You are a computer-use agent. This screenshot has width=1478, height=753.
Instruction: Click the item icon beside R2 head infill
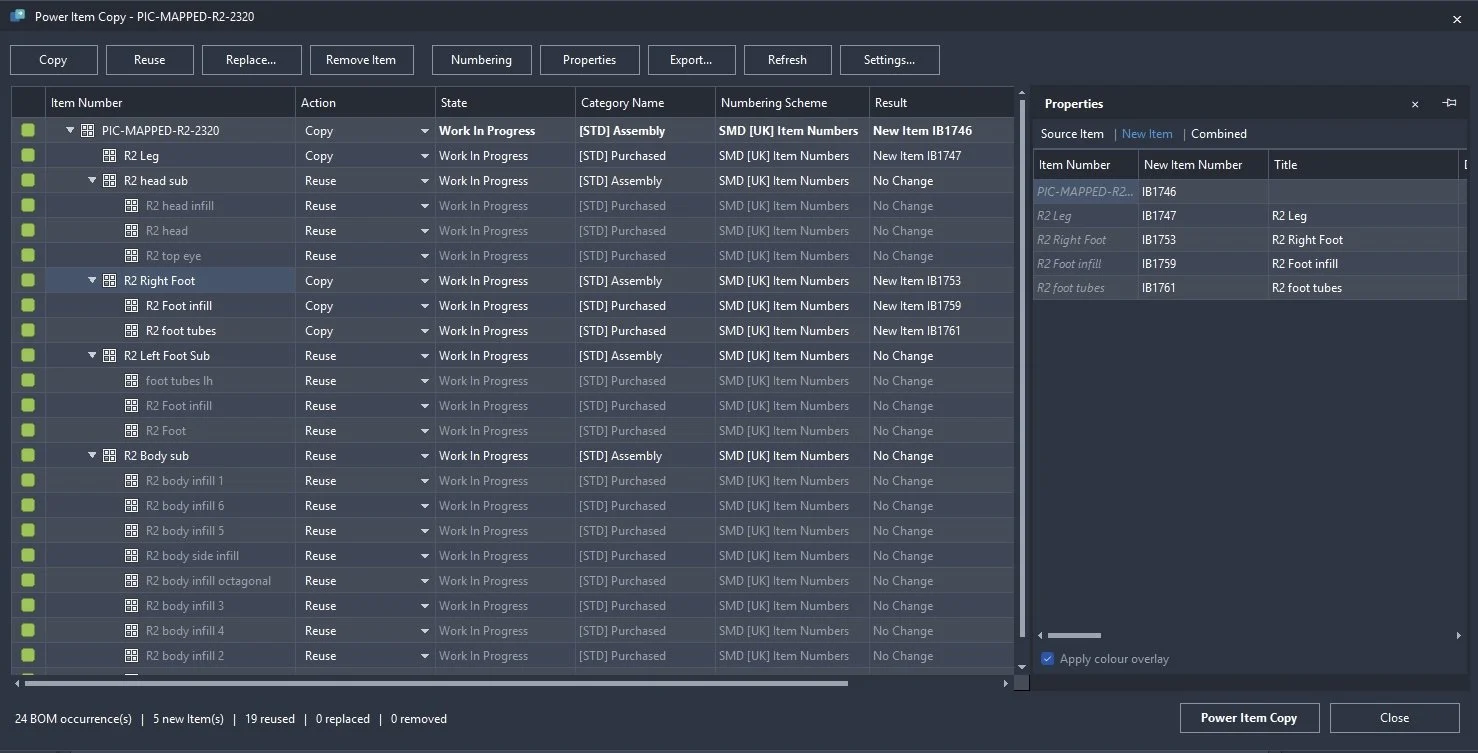pos(131,206)
